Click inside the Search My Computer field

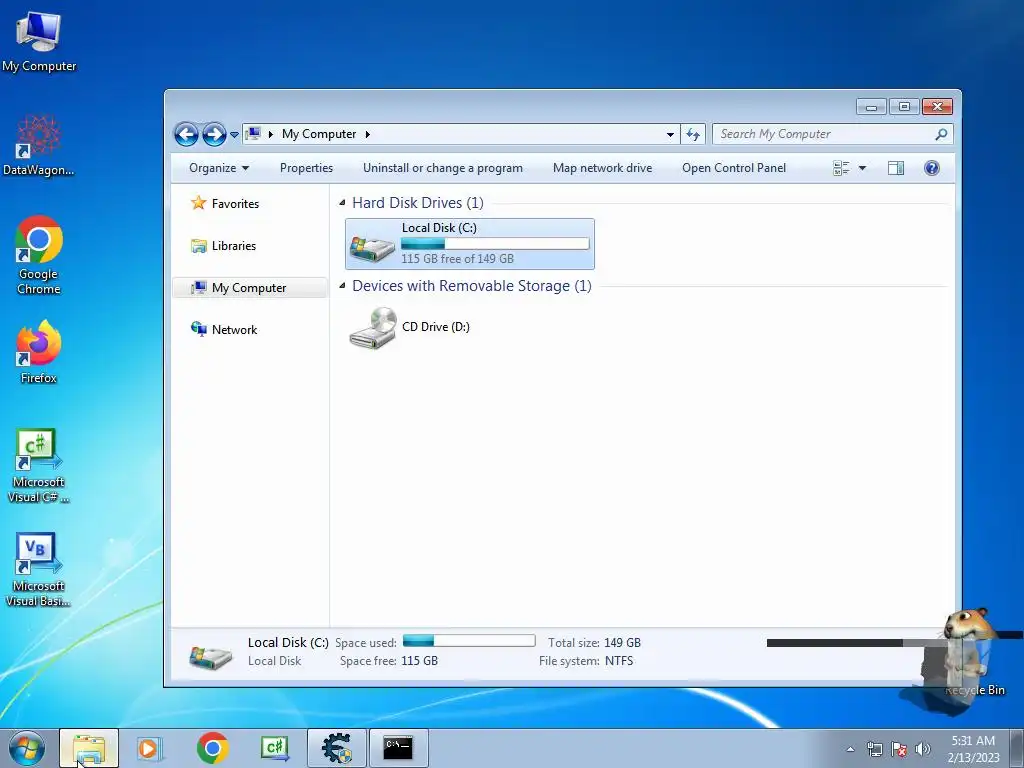click(x=823, y=134)
